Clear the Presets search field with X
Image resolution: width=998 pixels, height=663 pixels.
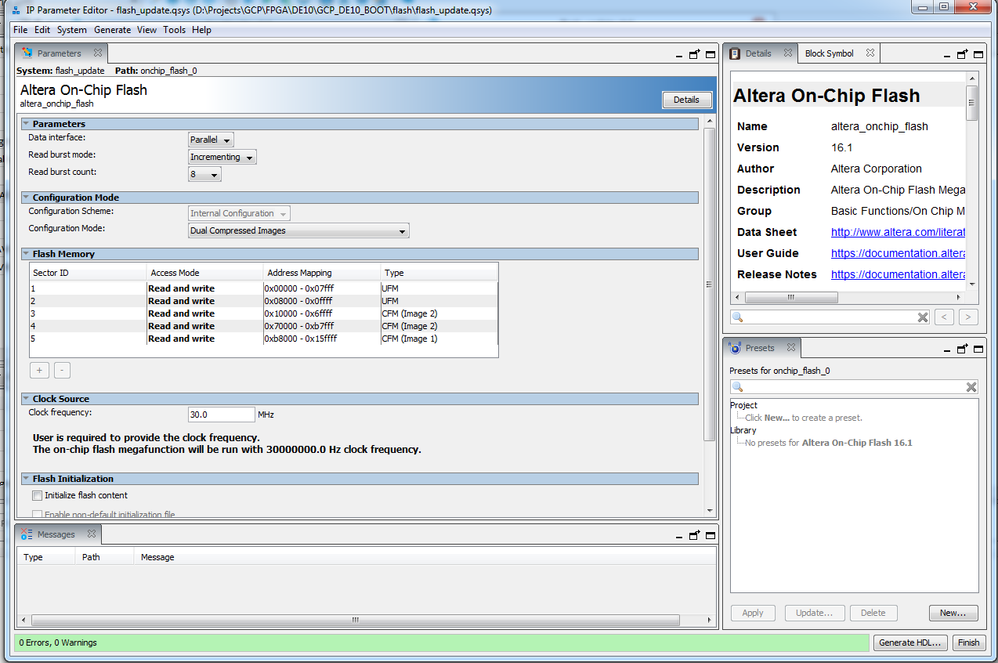point(971,387)
